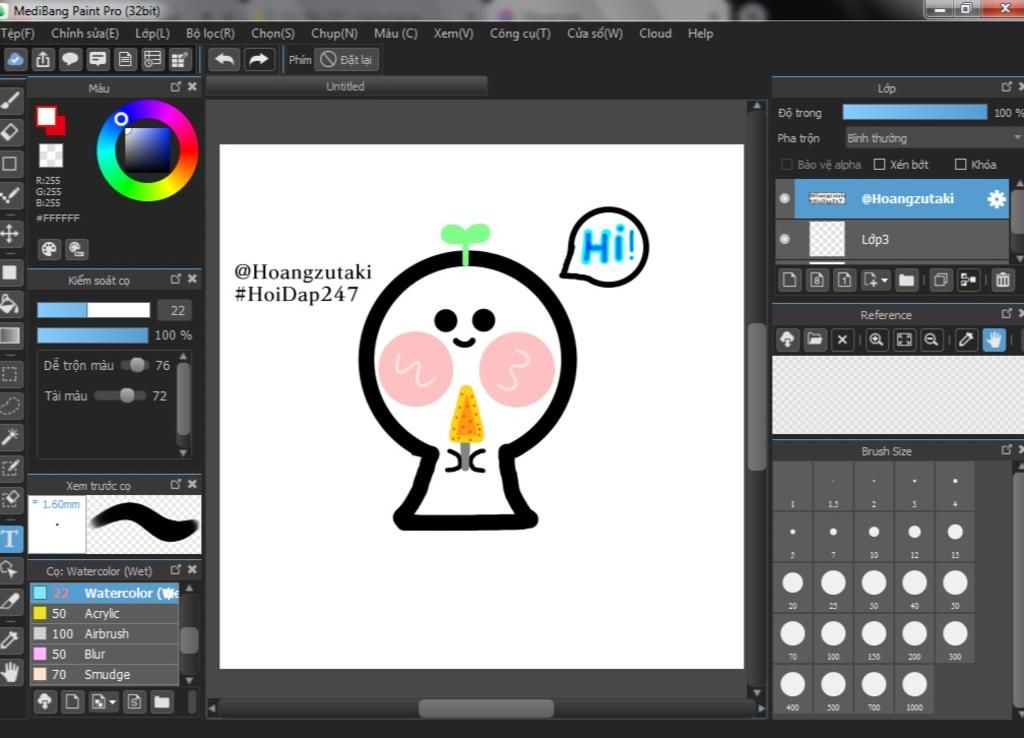The width and height of the screenshot is (1024, 738).
Task: Click the merge layer down icon
Action: tap(968, 280)
